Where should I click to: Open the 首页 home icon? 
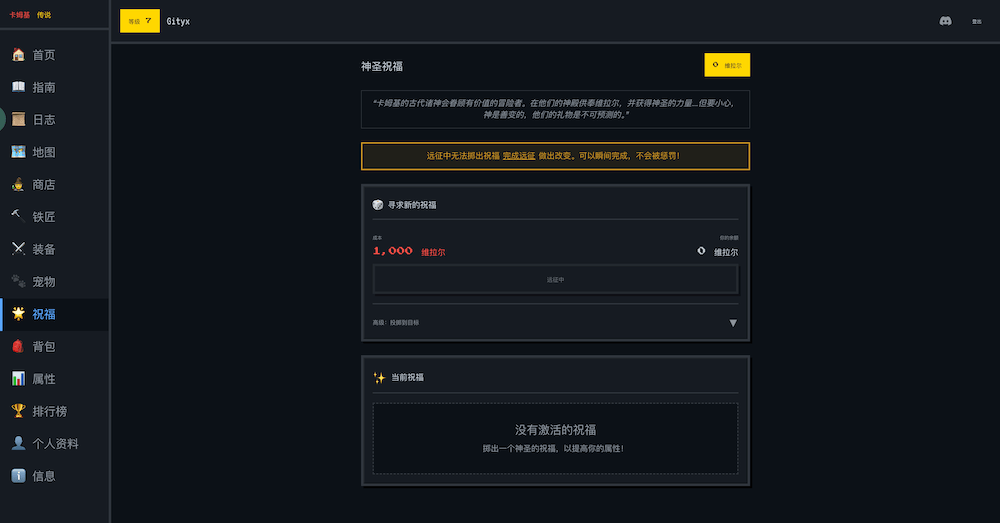tap(18, 55)
